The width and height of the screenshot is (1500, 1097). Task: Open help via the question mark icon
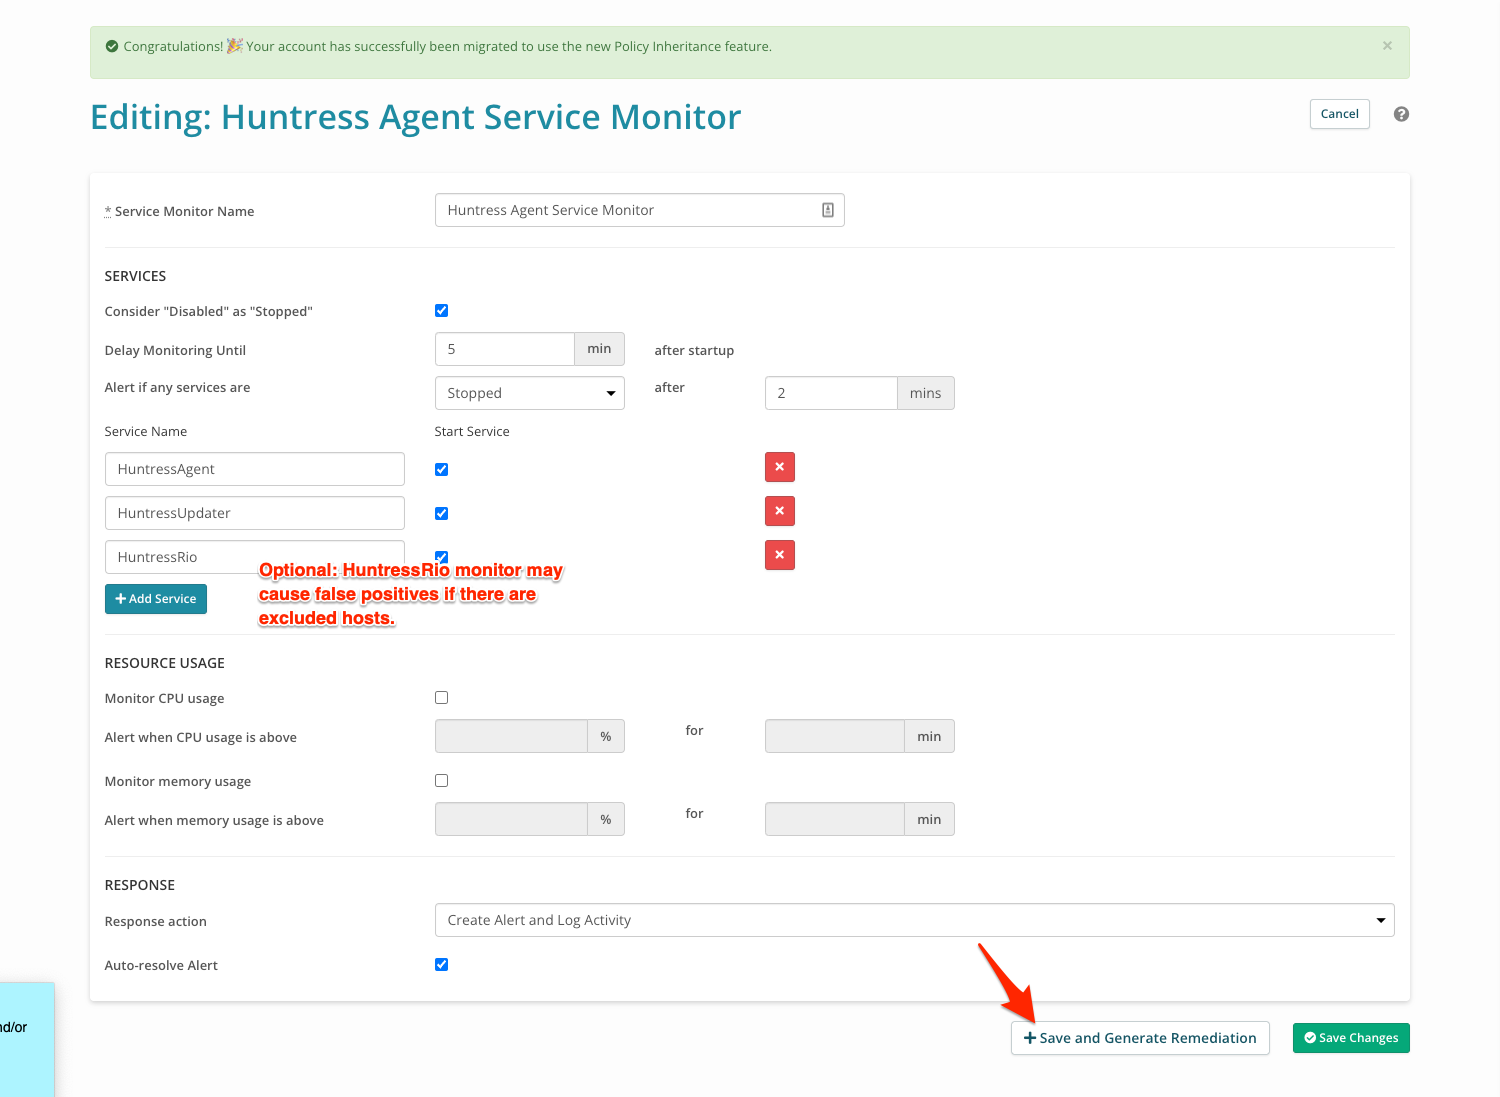1401,114
